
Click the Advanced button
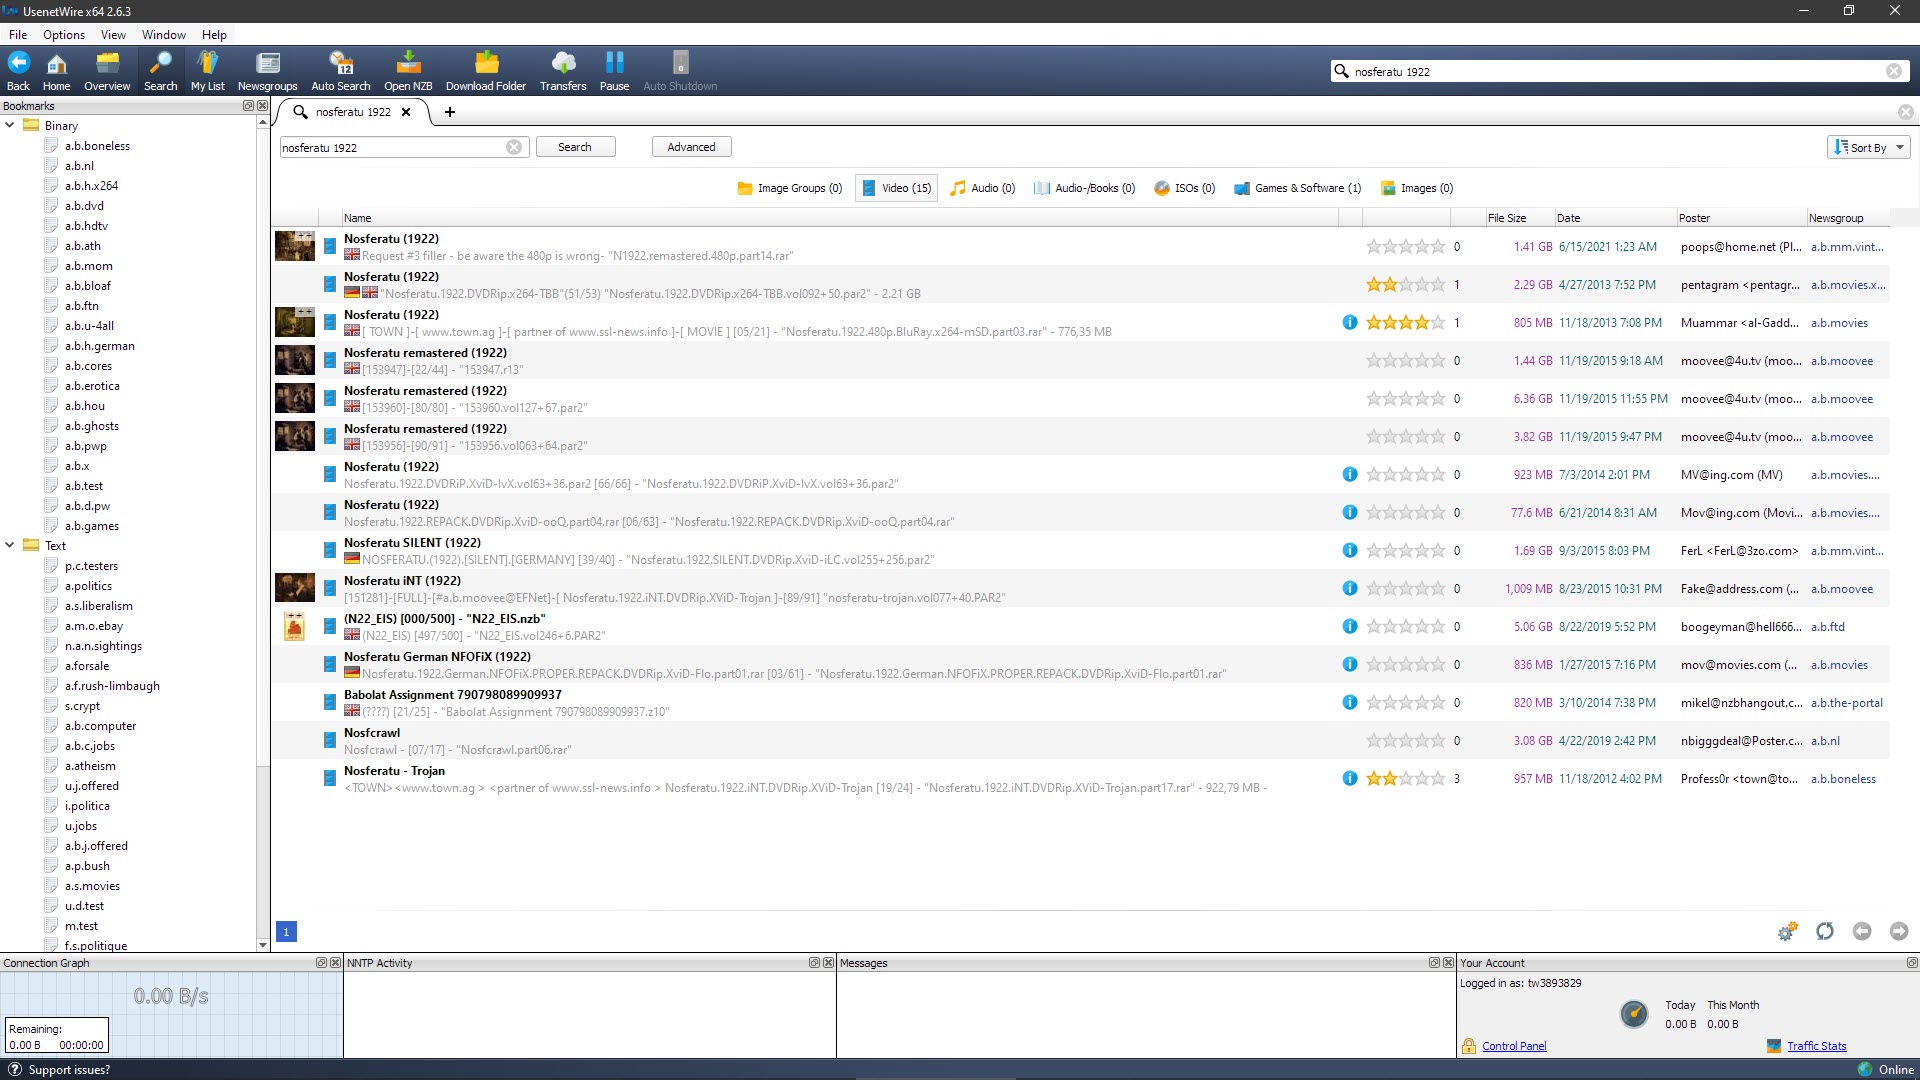(692, 147)
